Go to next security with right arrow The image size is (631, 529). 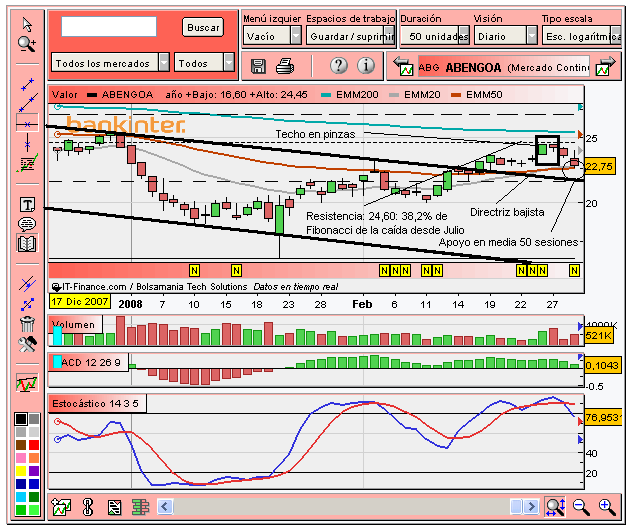(606, 66)
